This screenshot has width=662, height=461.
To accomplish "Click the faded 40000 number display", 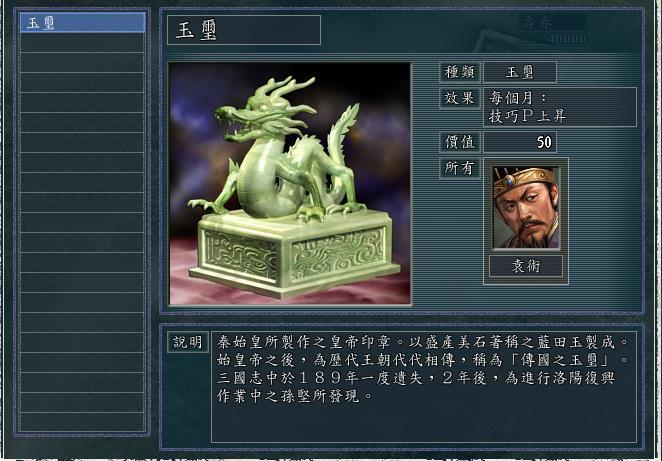I will click(x=567, y=39).
